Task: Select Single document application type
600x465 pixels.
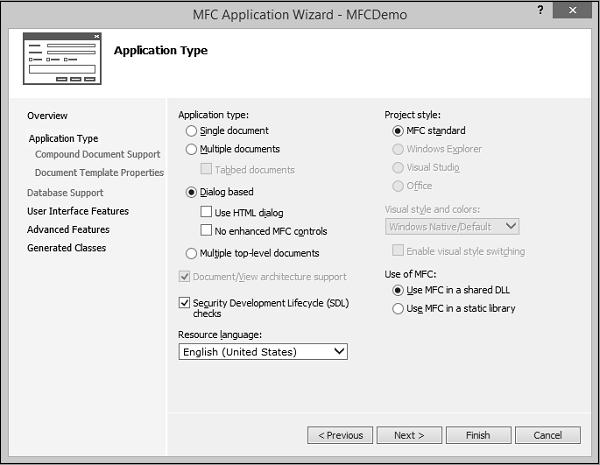Action: coord(191,131)
